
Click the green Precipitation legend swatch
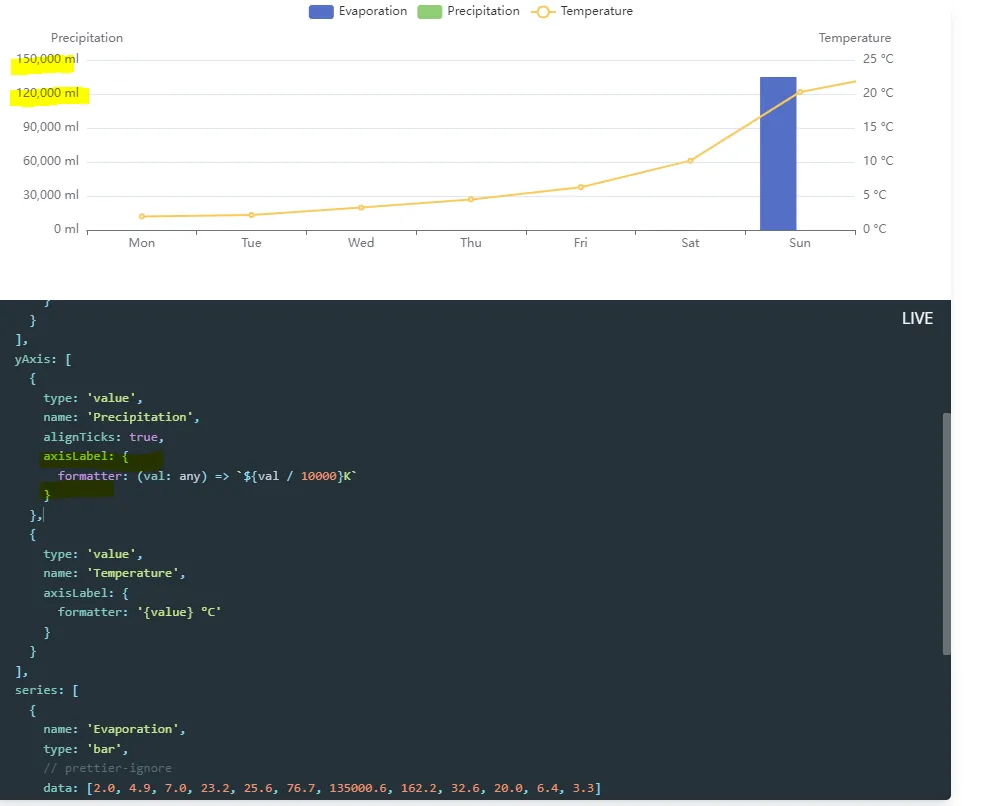tap(429, 11)
